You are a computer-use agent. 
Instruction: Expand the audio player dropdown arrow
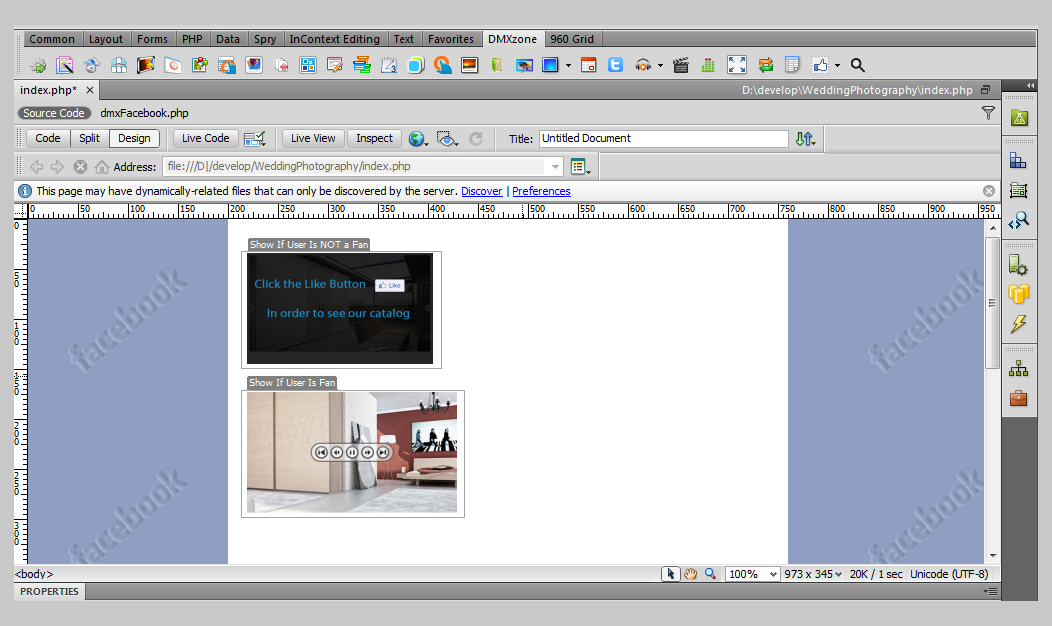coord(660,66)
